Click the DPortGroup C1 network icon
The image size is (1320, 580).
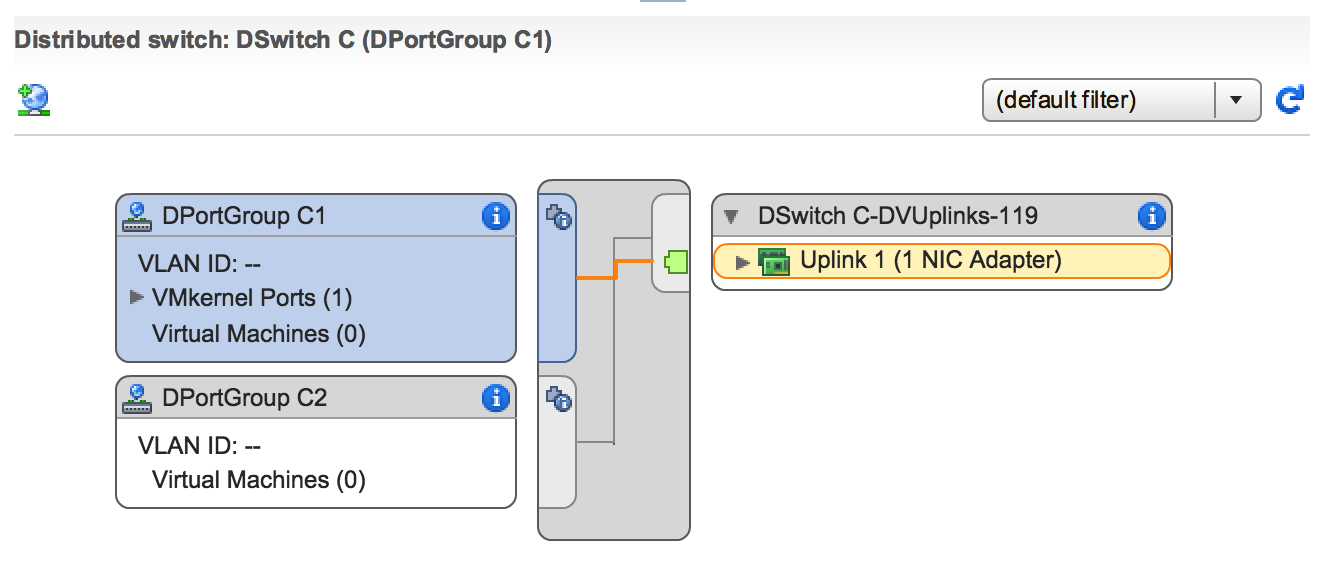(136, 216)
